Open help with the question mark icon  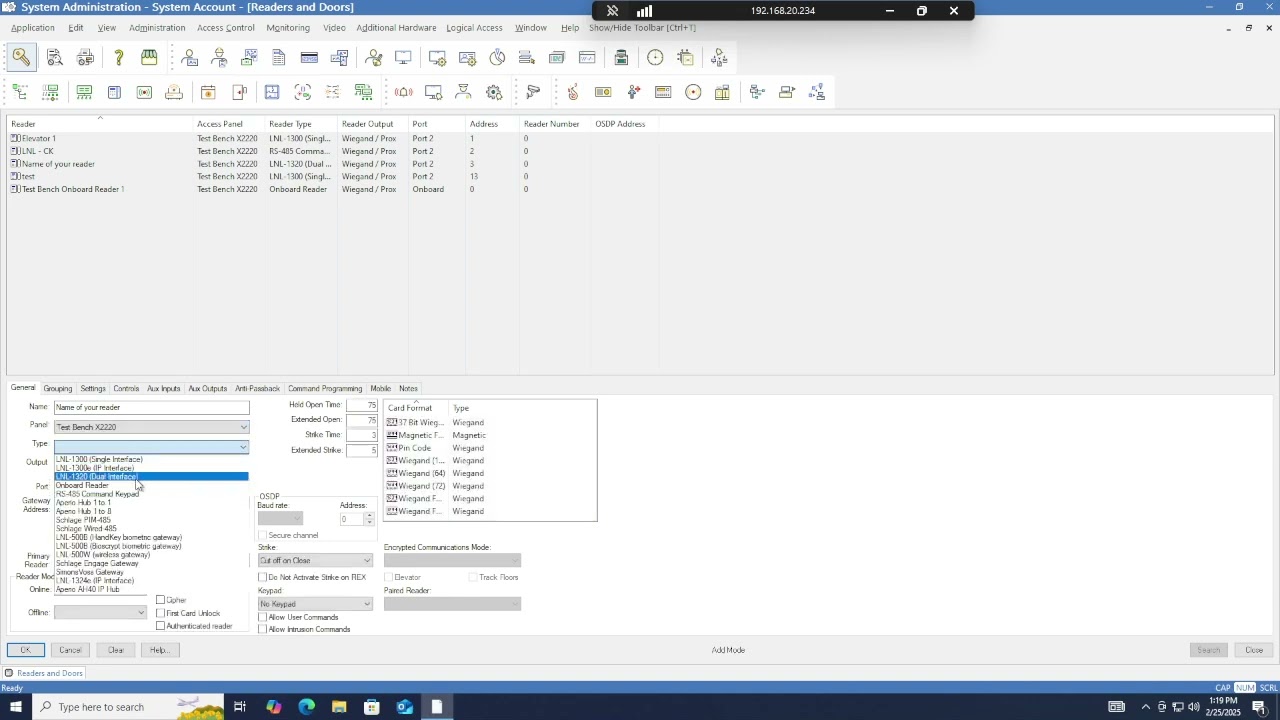(x=118, y=58)
